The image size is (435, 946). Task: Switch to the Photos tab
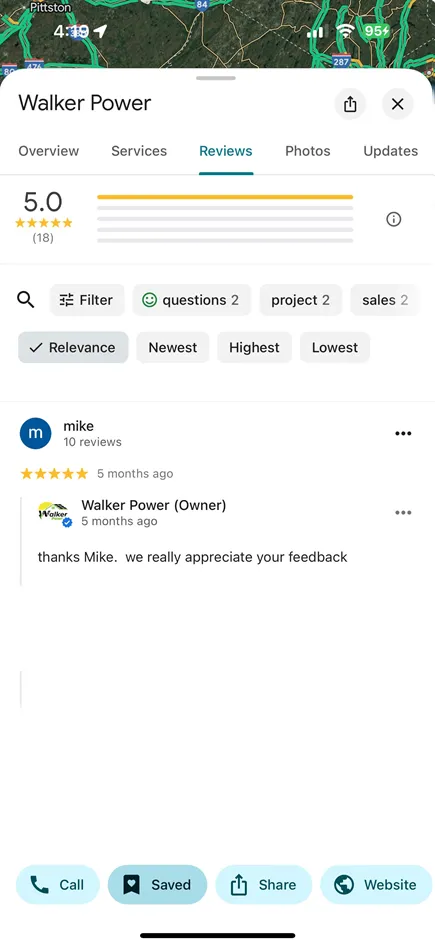click(308, 151)
